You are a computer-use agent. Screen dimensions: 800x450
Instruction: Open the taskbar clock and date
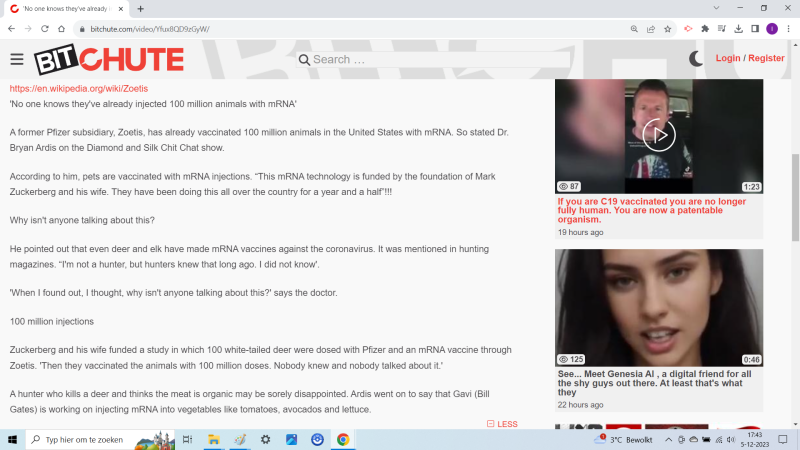tap(755, 439)
